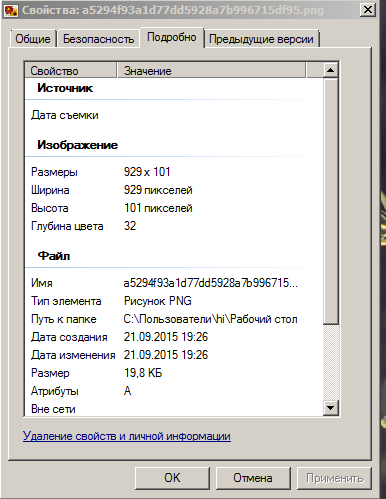
Task: Select the Атрибуты property row
Action: click(174, 391)
